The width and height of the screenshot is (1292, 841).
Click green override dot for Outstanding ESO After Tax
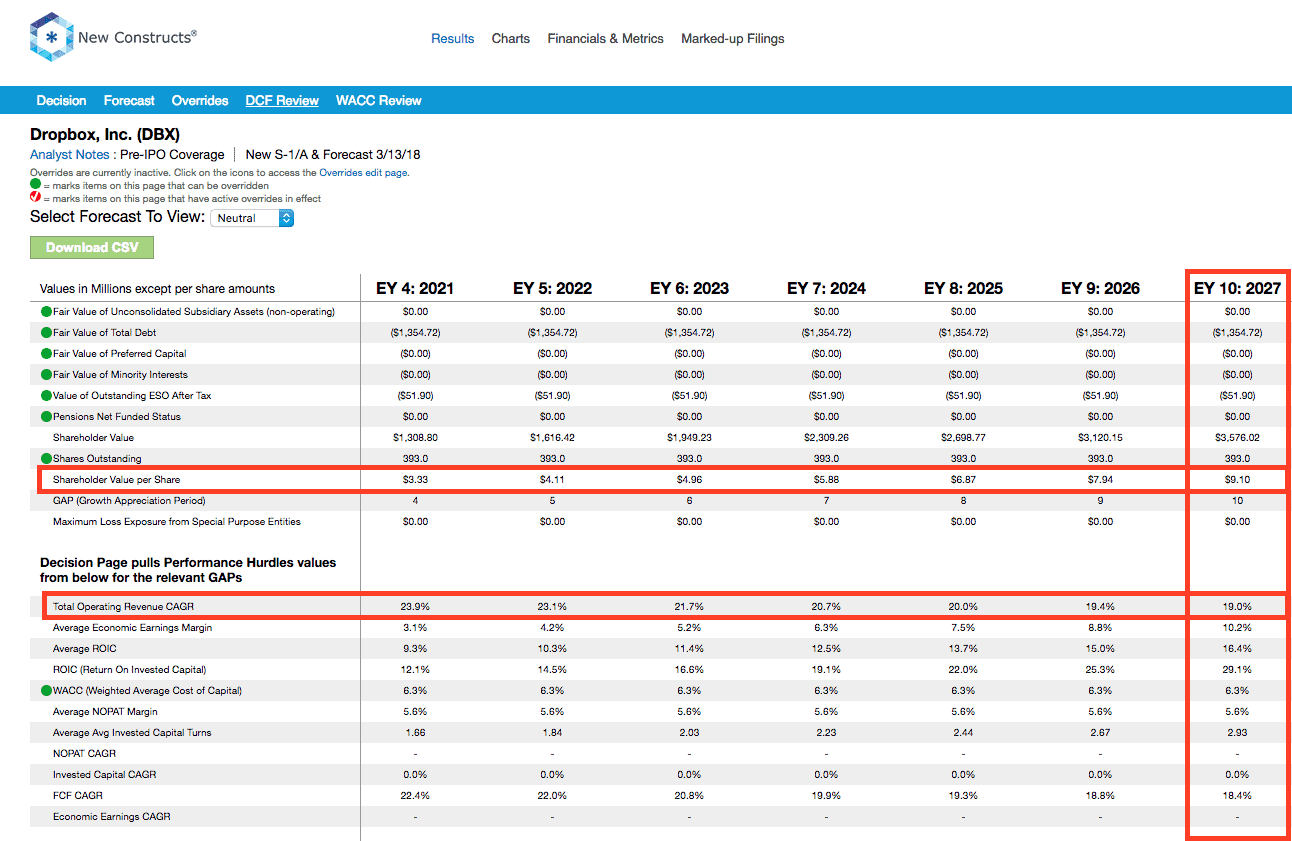46,396
